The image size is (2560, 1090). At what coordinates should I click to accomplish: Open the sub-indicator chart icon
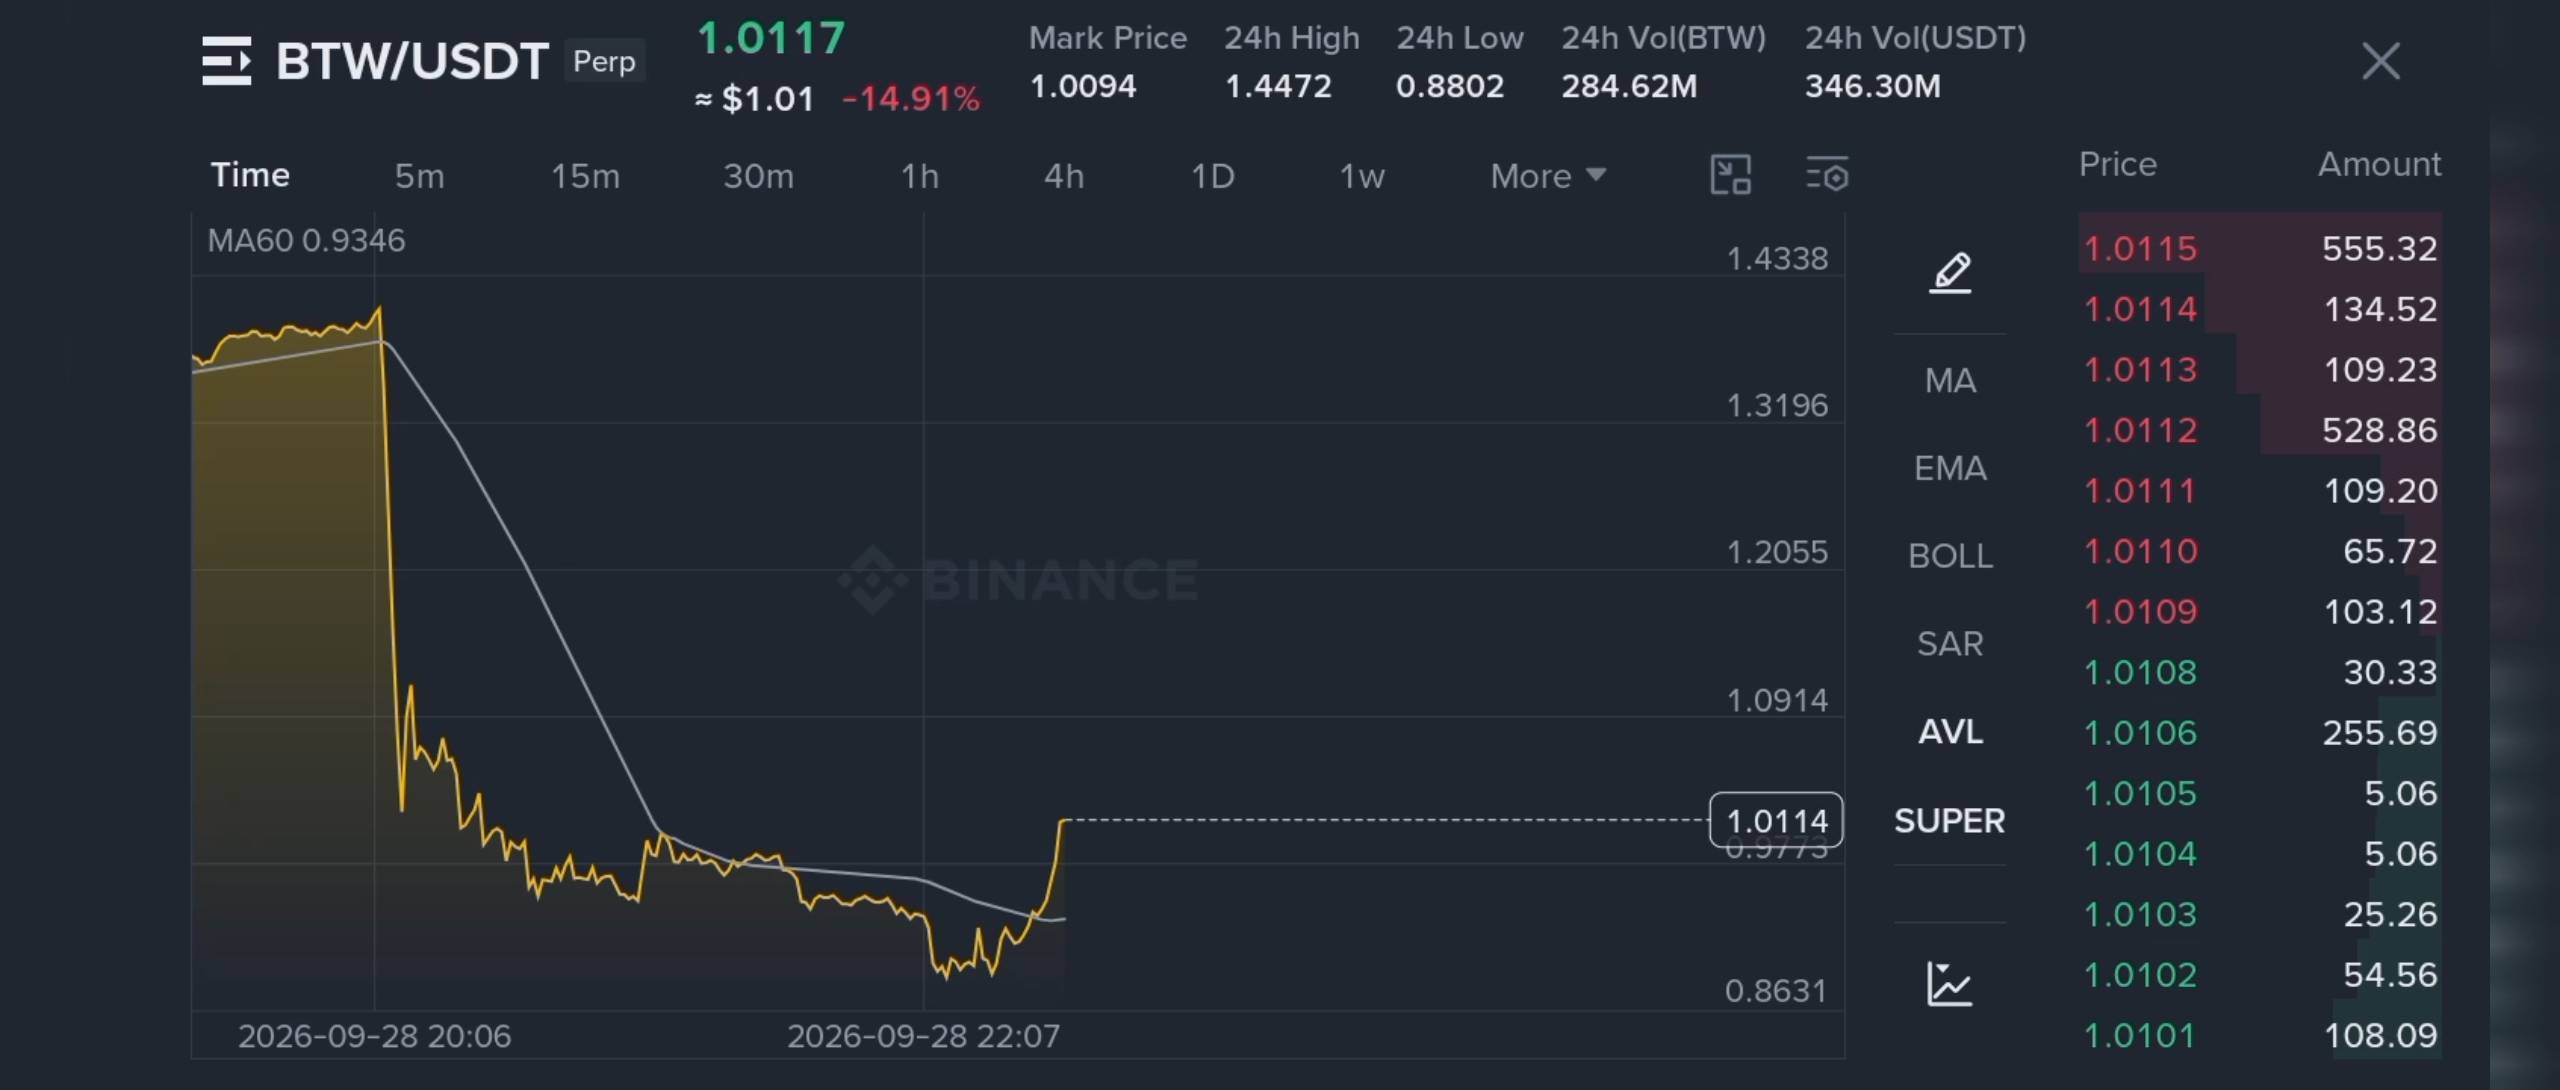1949,984
